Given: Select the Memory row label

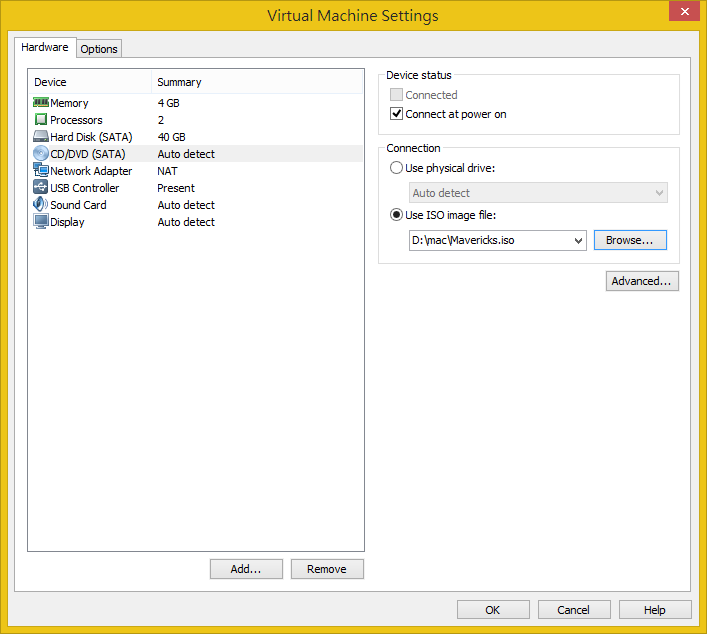Looking at the screenshot, I should point(69,103).
